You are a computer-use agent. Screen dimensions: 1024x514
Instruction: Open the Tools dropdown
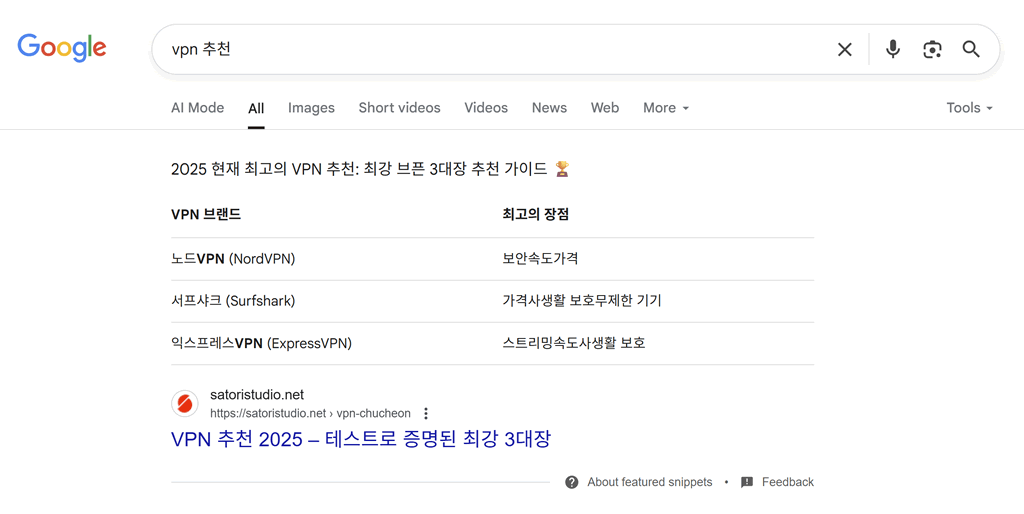pos(969,108)
